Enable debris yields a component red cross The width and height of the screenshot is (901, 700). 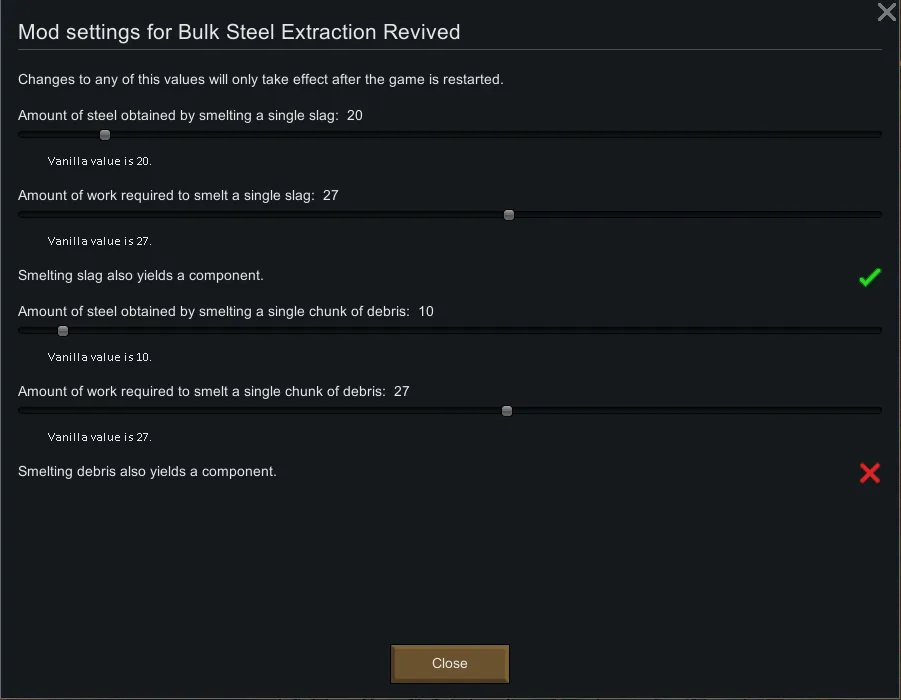pyautogui.click(x=870, y=473)
